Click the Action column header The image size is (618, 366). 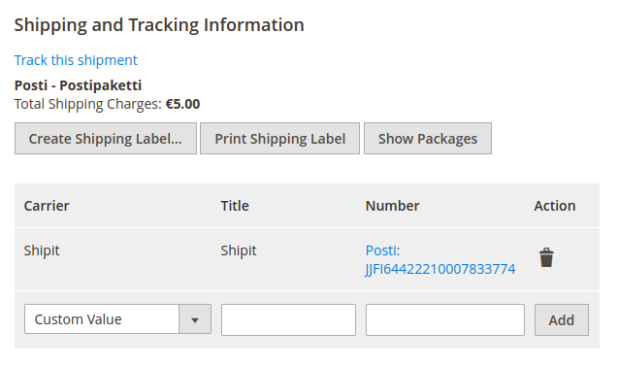click(x=555, y=206)
